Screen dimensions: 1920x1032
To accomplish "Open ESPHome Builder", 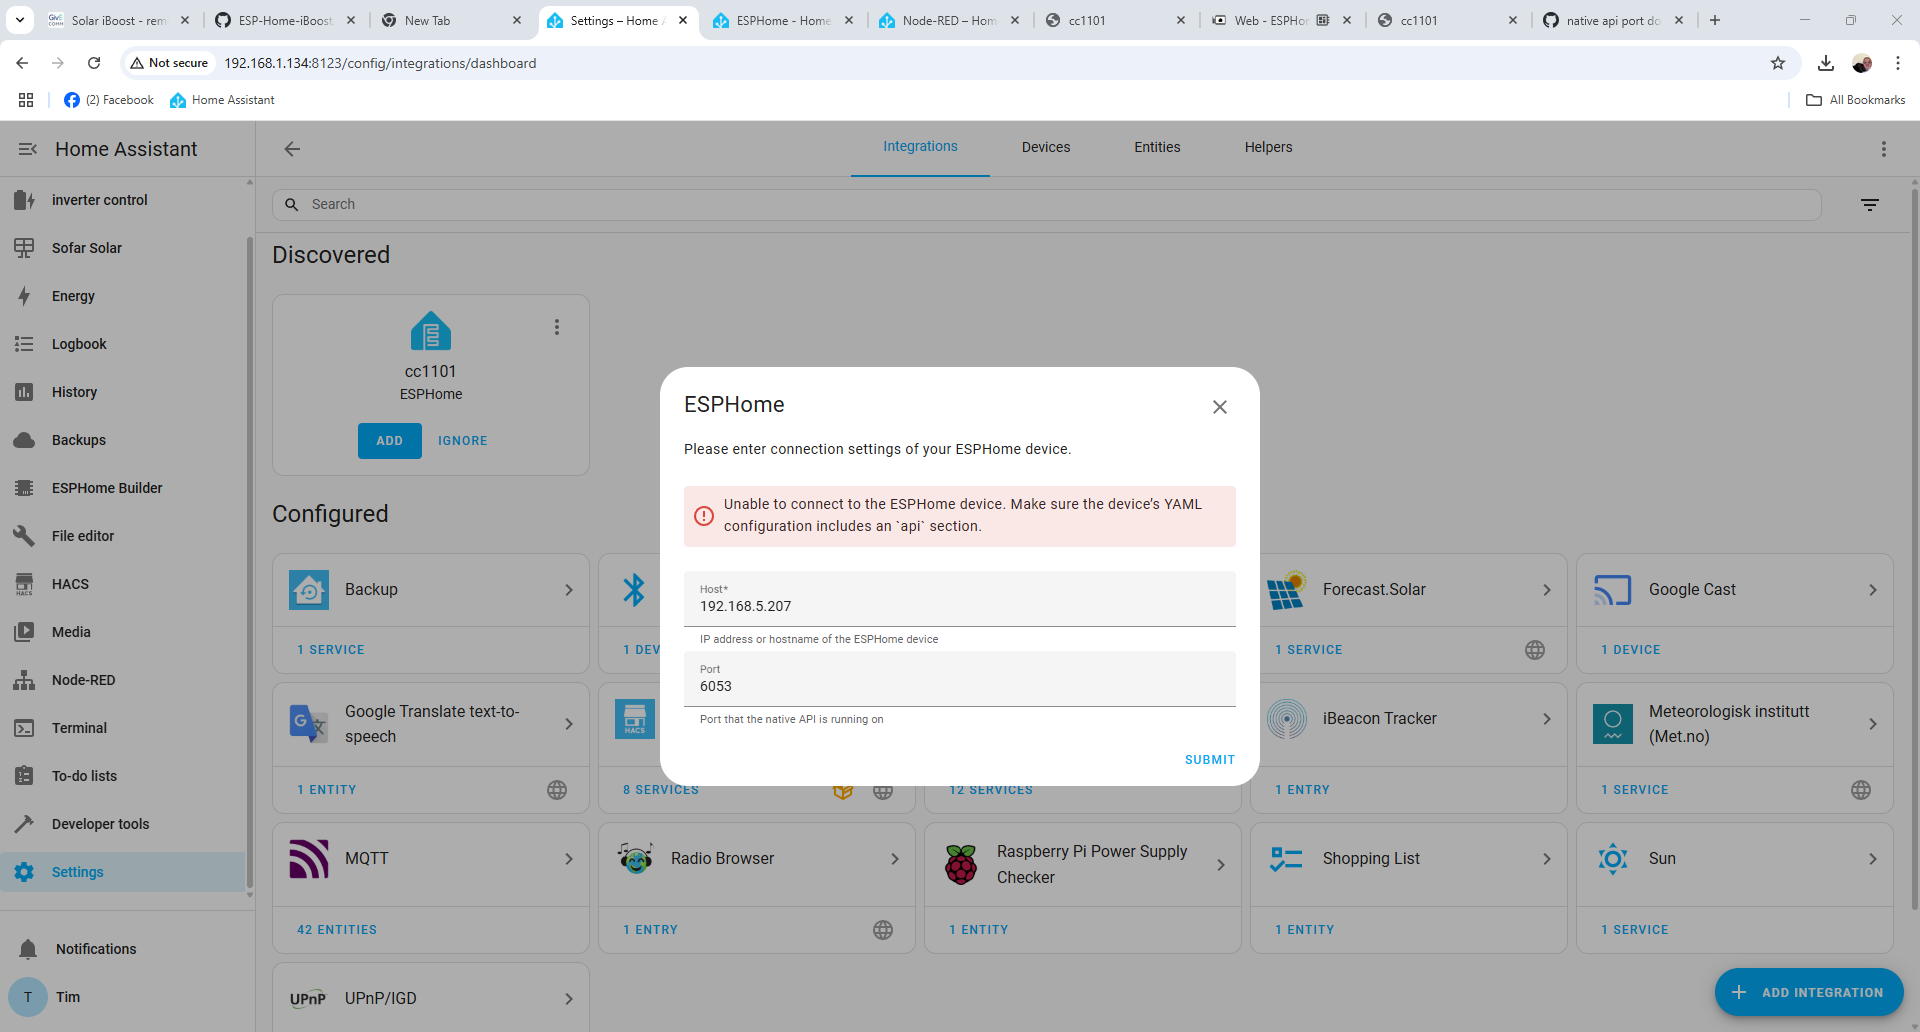I will 122,488.
